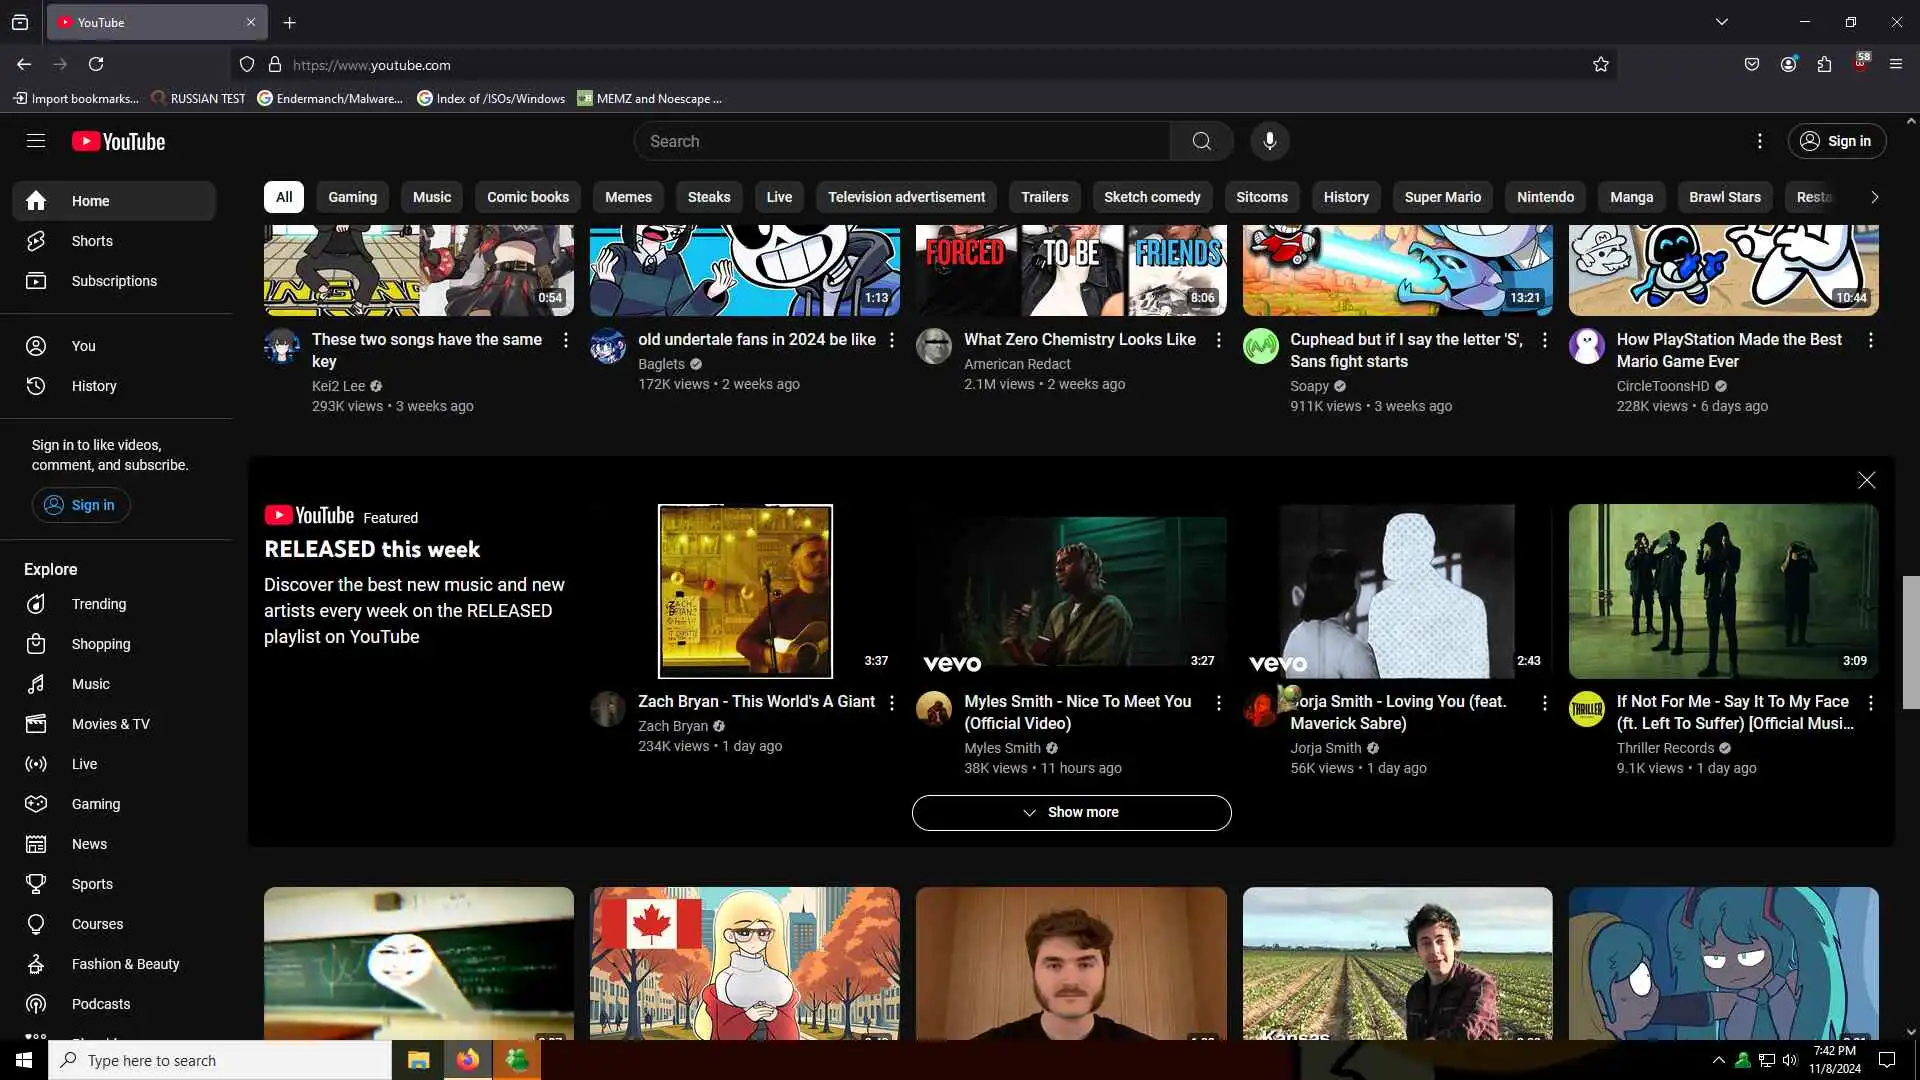Click the YouTube logo
This screenshot has width=1920, height=1080.
118,142
